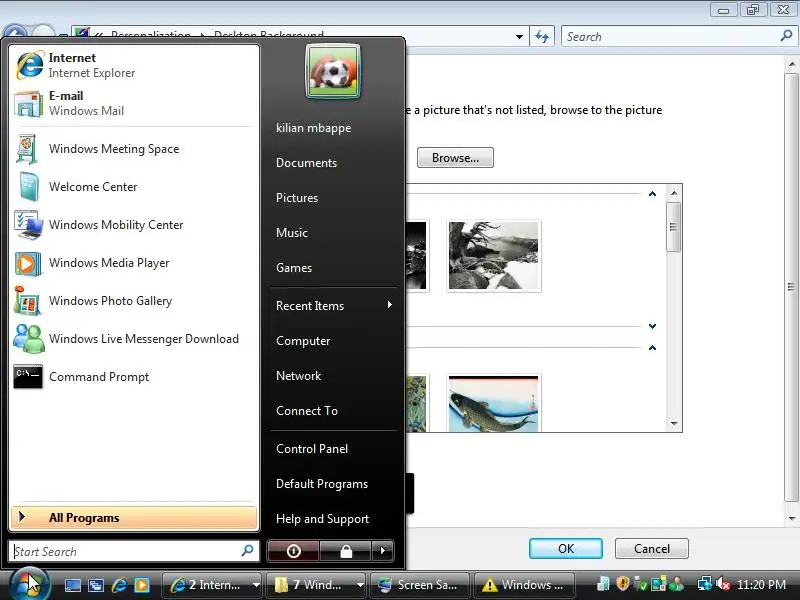
Task: Click the taskbar clock showing 11:20 PM
Action: click(x=761, y=584)
